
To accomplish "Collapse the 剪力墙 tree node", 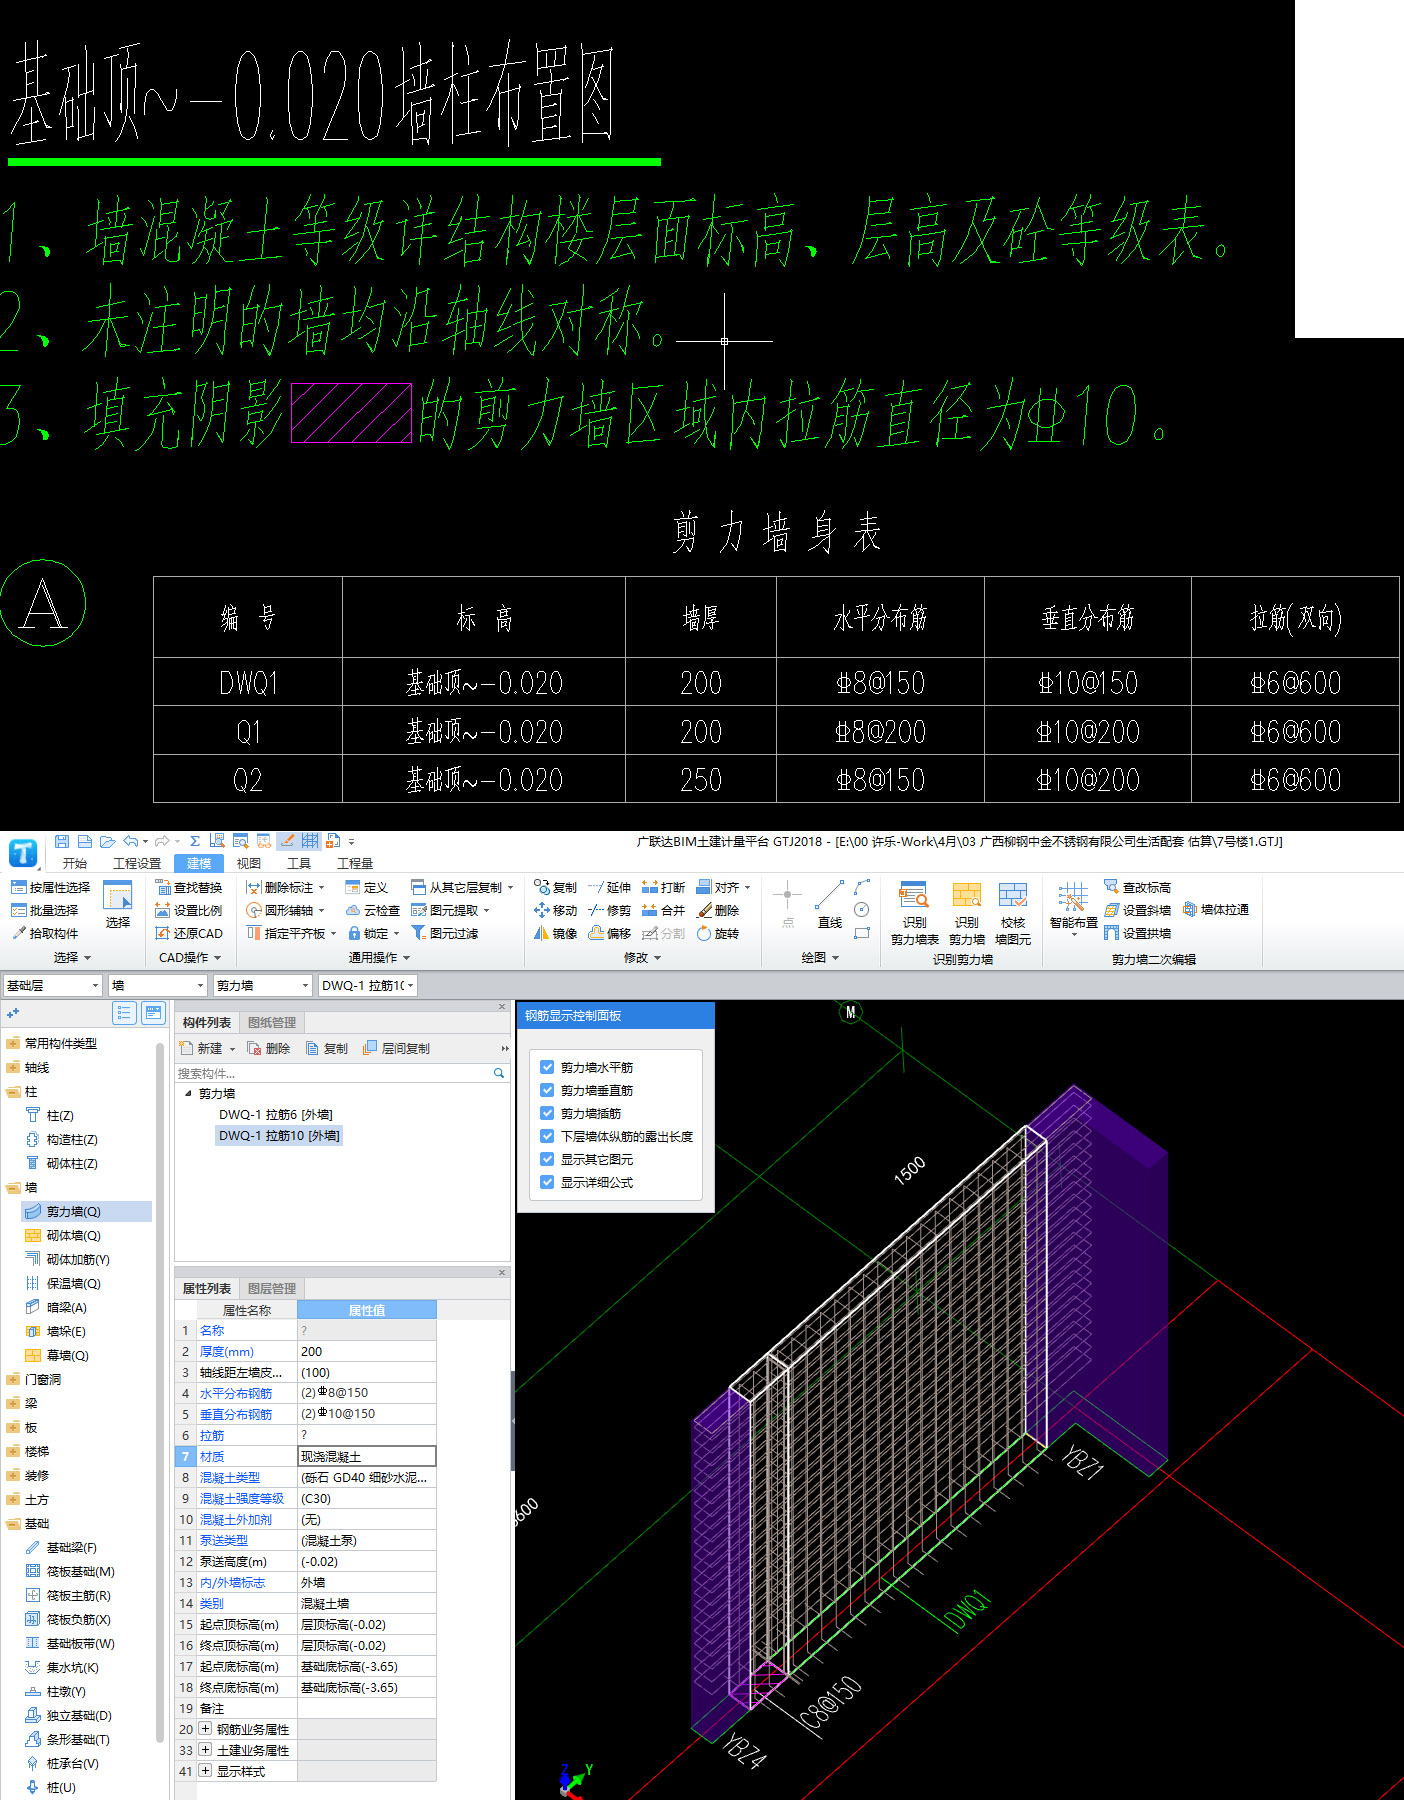I will 188,1093.
